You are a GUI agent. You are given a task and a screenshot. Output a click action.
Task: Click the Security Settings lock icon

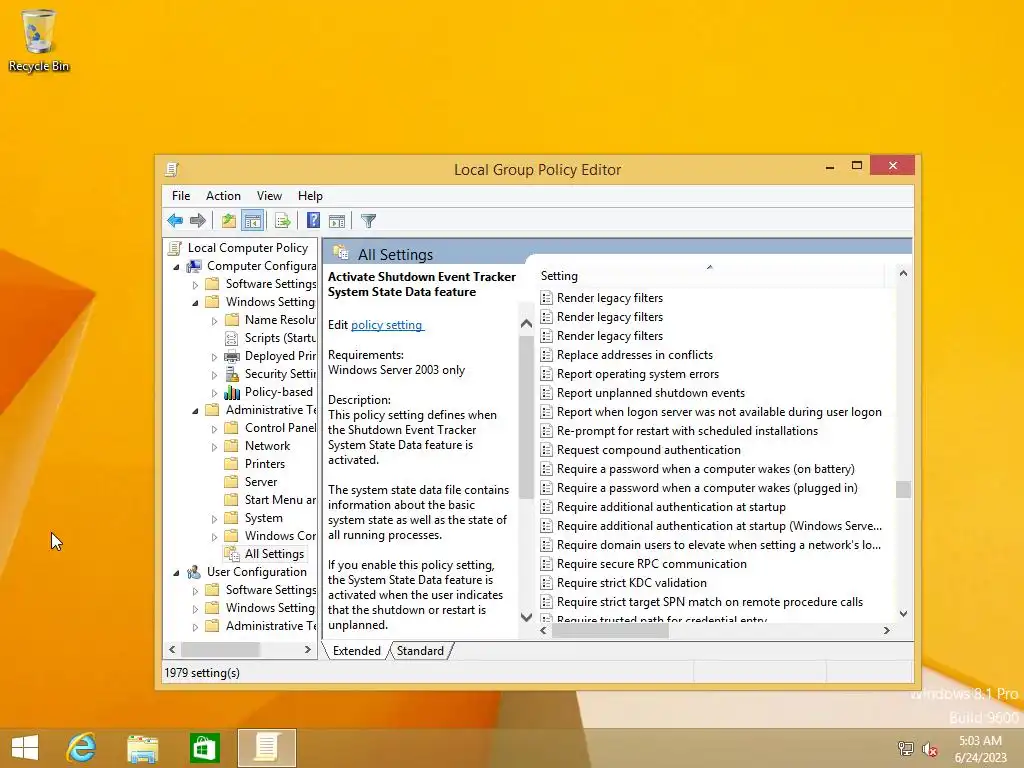pos(232,374)
